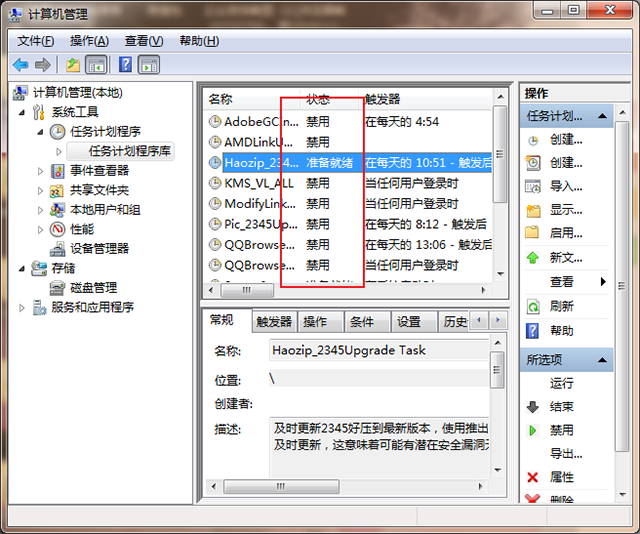Image resolution: width=640 pixels, height=534 pixels.
Task: Click the Forward arrow in the toolbar
Action: point(43,65)
